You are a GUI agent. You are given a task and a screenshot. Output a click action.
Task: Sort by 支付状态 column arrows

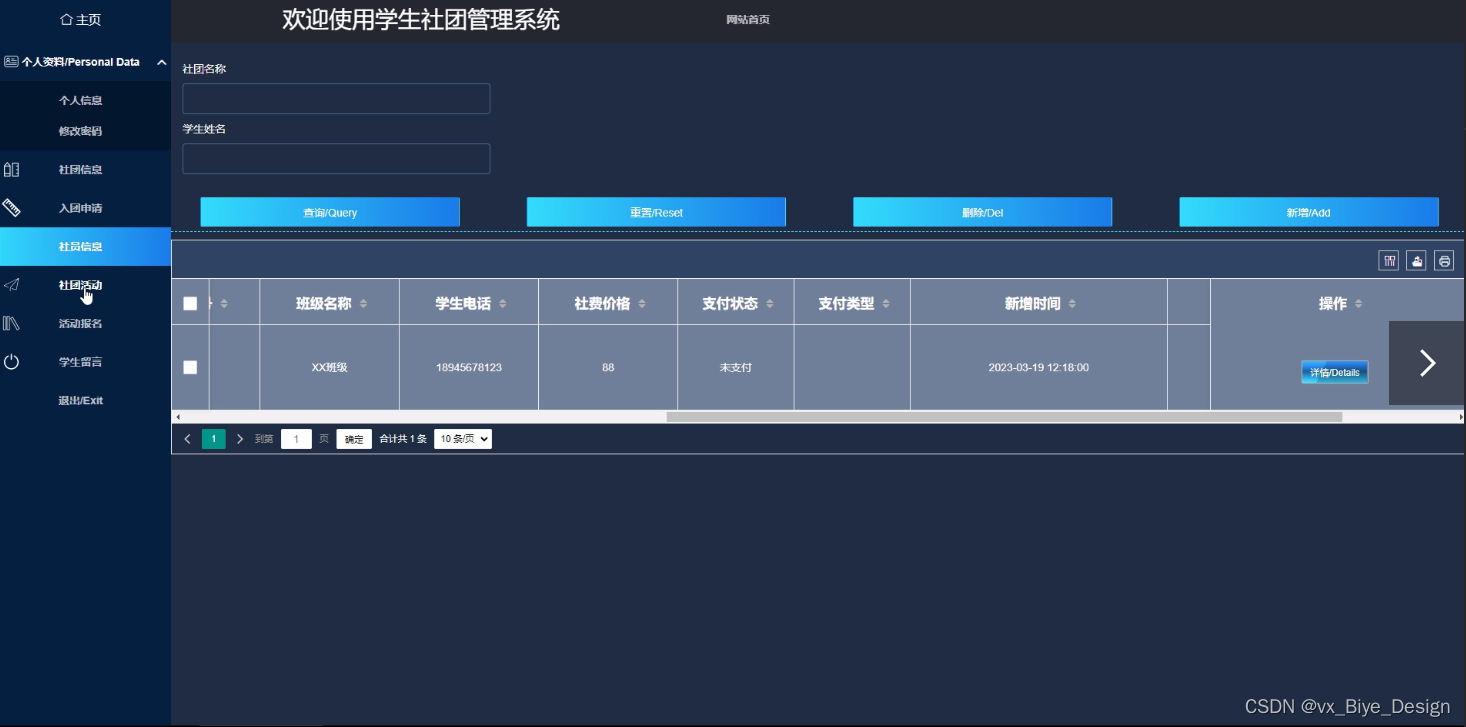click(x=769, y=304)
